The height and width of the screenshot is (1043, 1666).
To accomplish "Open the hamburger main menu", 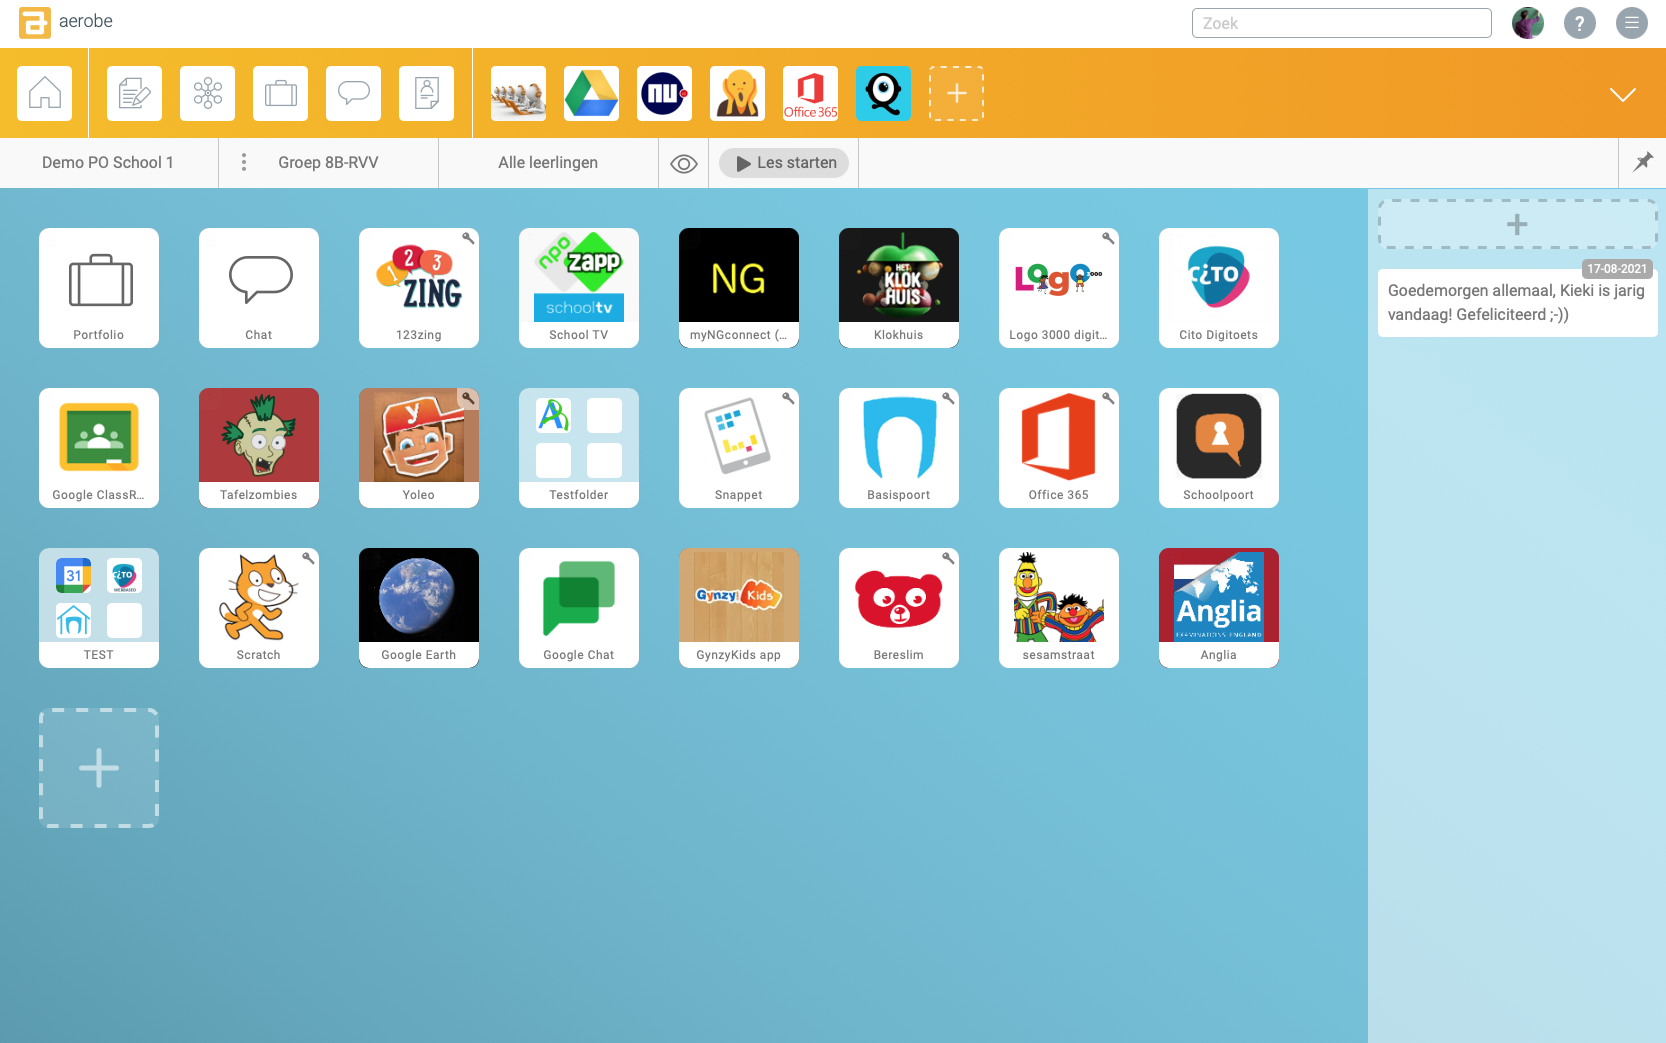I will [1631, 23].
